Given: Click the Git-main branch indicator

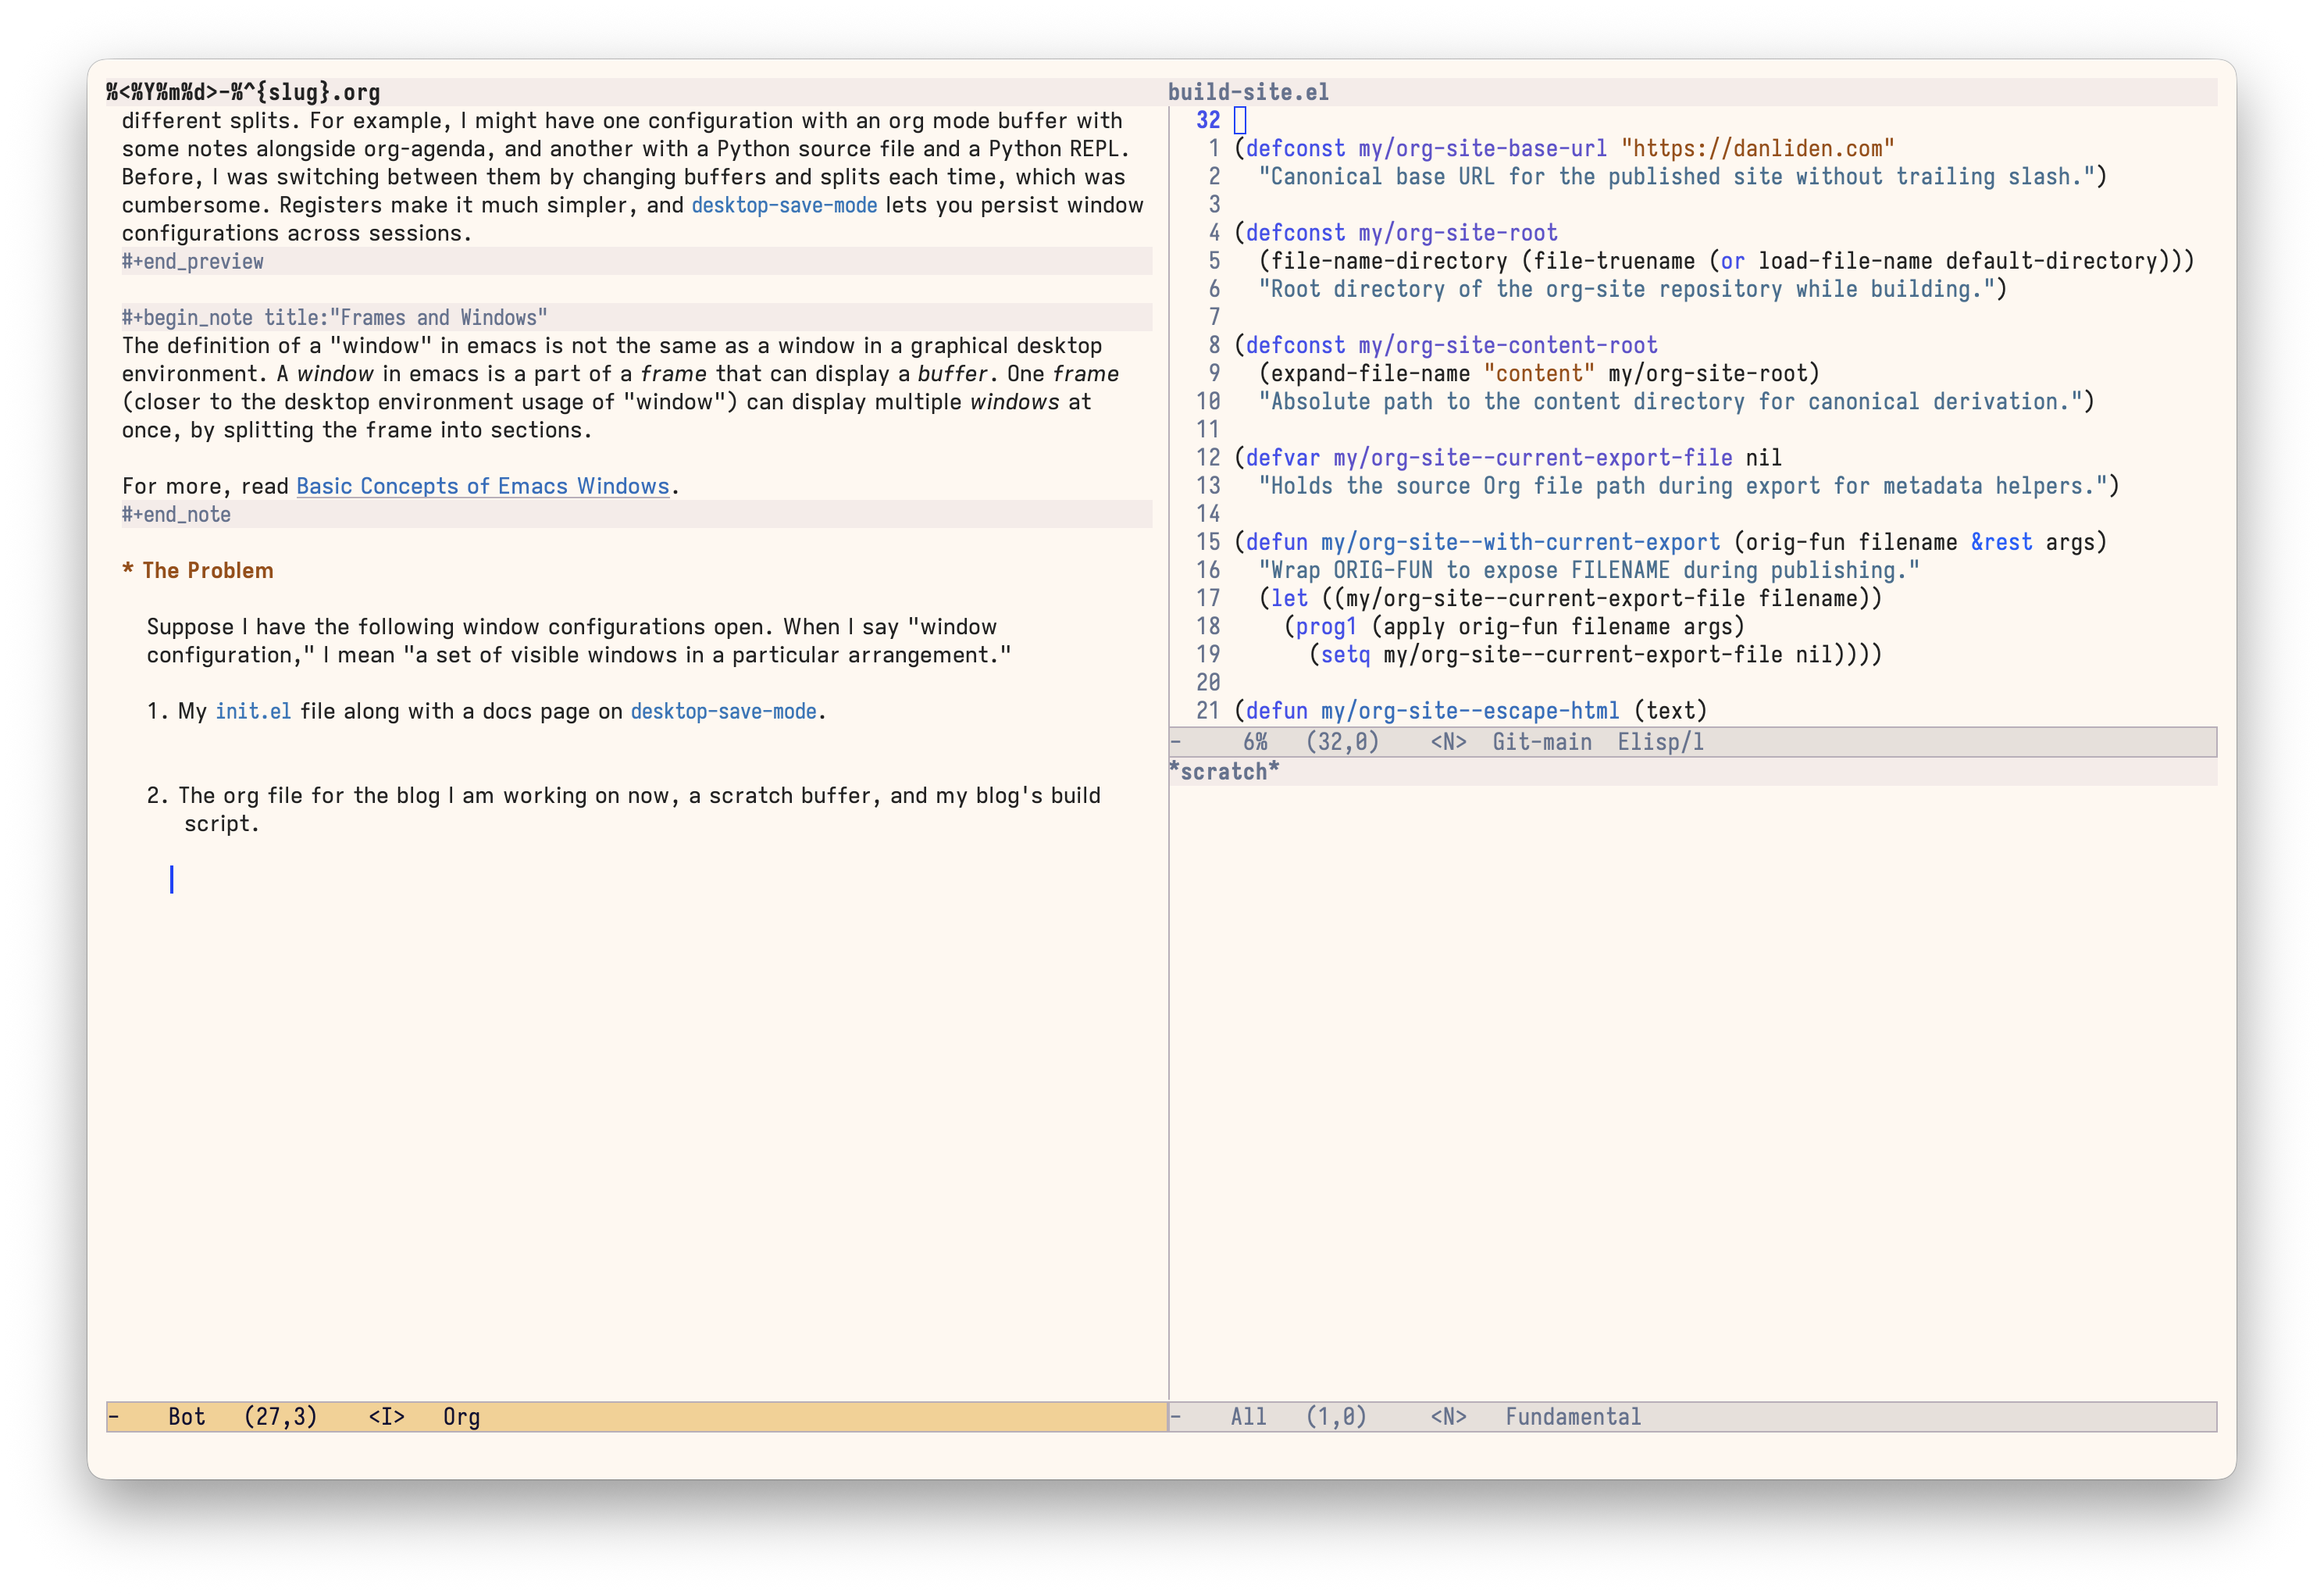Looking at the screenshot, I should pyautogui.click(x=1541, y=742).
